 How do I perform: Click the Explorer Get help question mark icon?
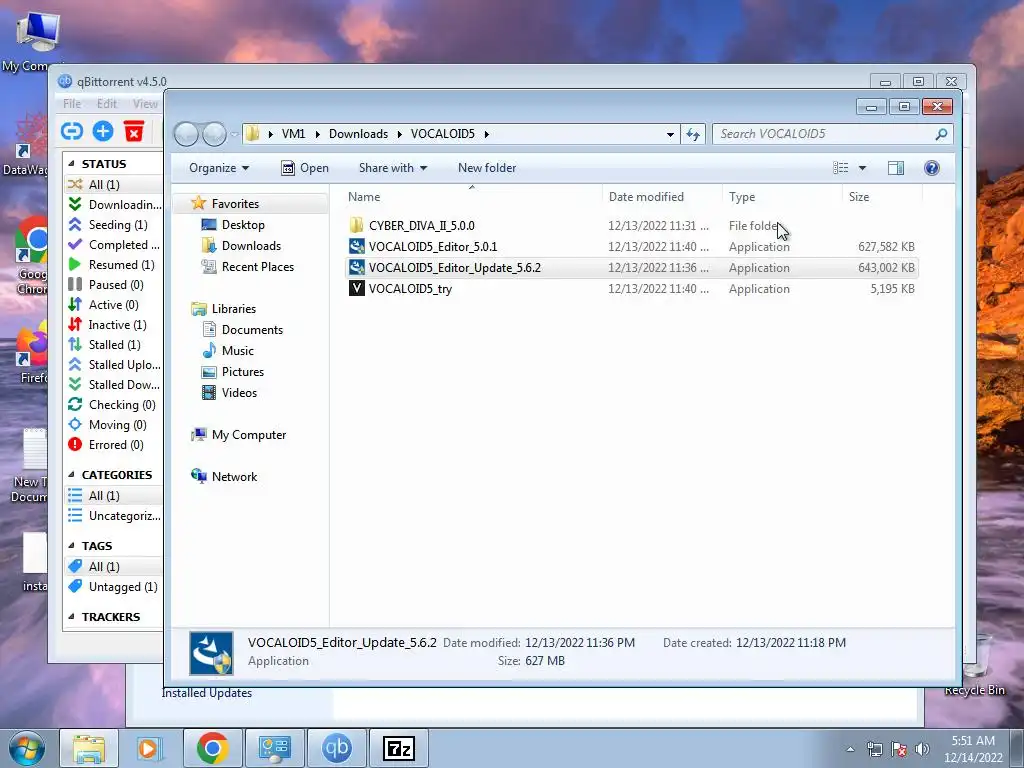932,168
